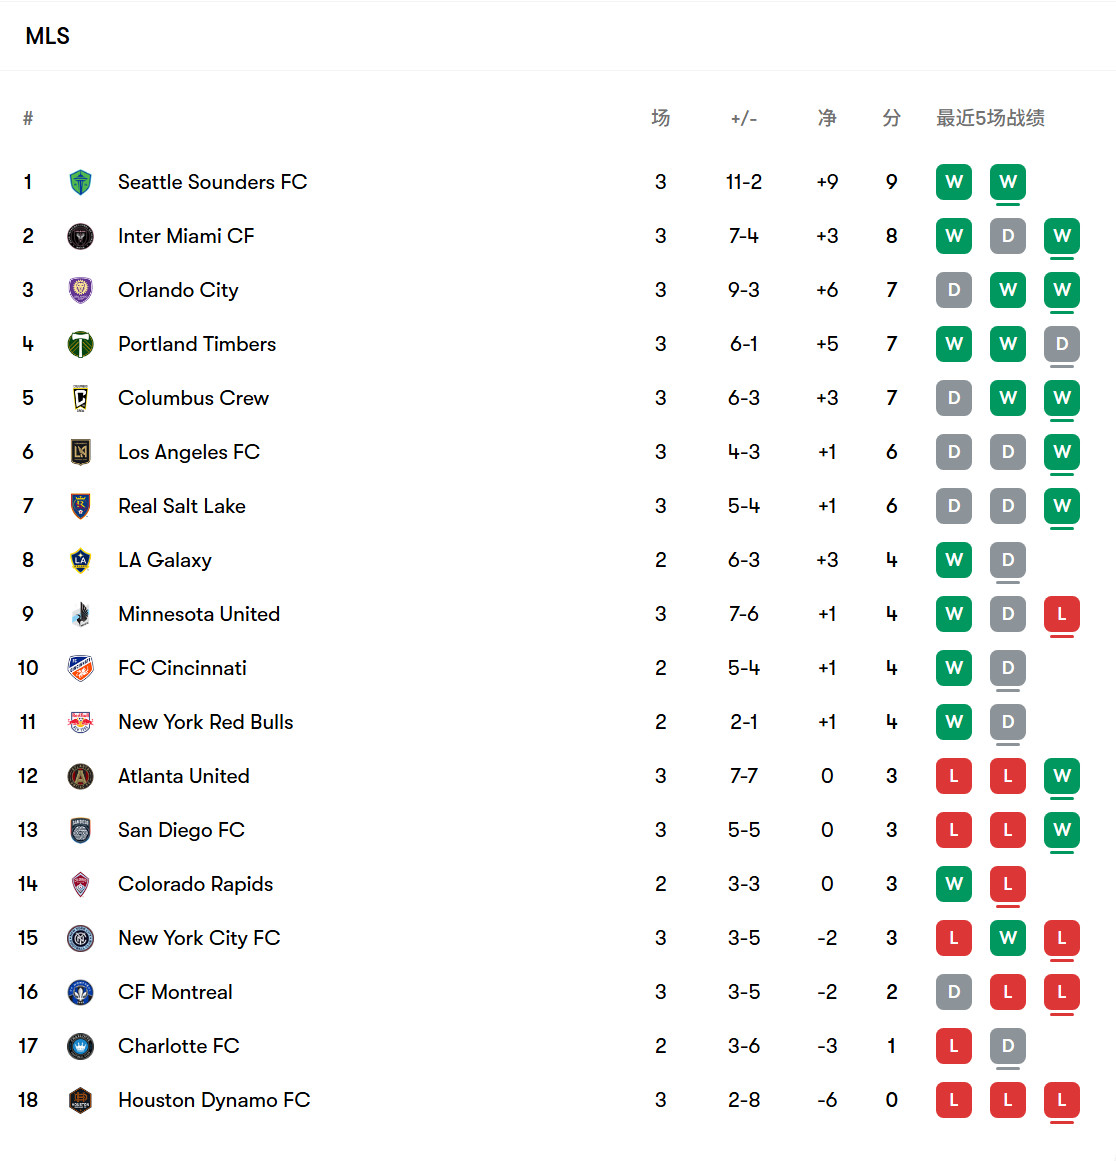Open the Columbus Crew badge icon
This screenshot has height=1161, width=1116.
(x=80, y=398)
